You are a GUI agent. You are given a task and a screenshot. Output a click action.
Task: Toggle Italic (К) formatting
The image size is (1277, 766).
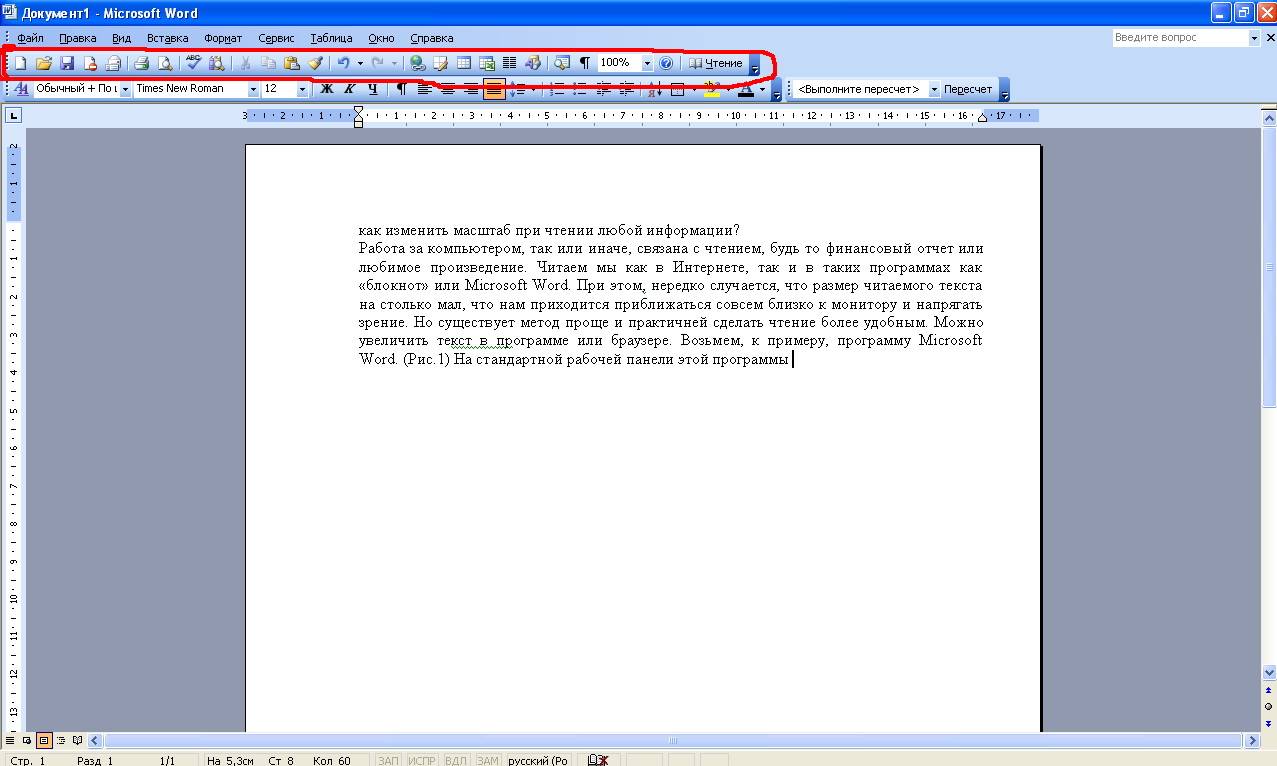[x=350, y=89]
